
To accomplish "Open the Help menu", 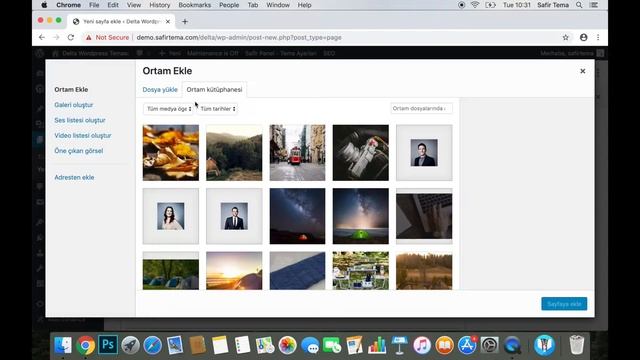I will 304,5.
